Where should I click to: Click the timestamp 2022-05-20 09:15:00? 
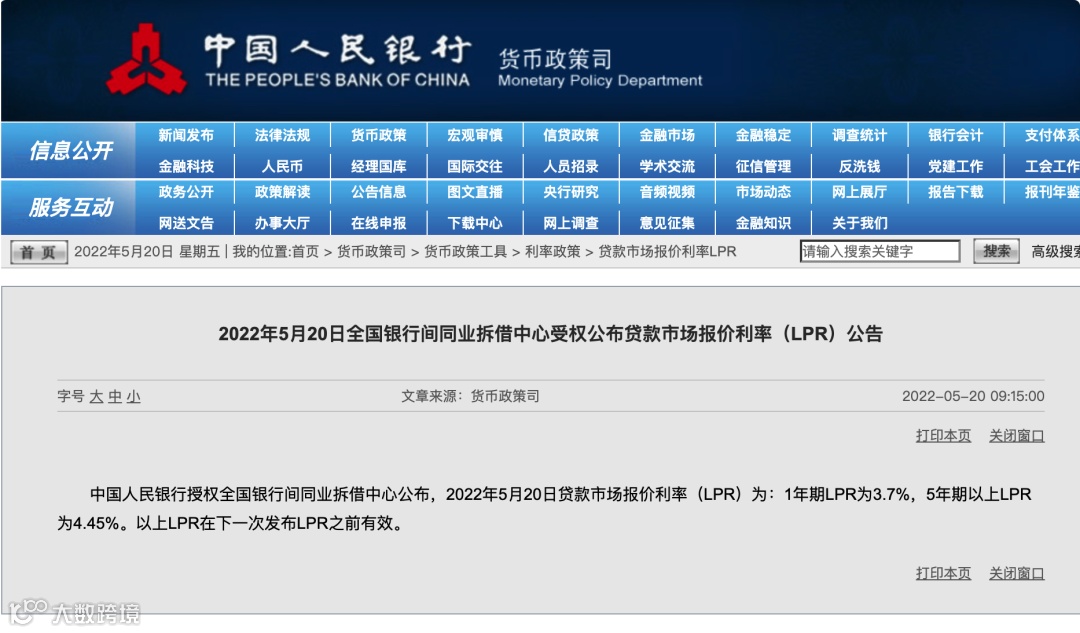pyautogui.click(x=973, y=396)
